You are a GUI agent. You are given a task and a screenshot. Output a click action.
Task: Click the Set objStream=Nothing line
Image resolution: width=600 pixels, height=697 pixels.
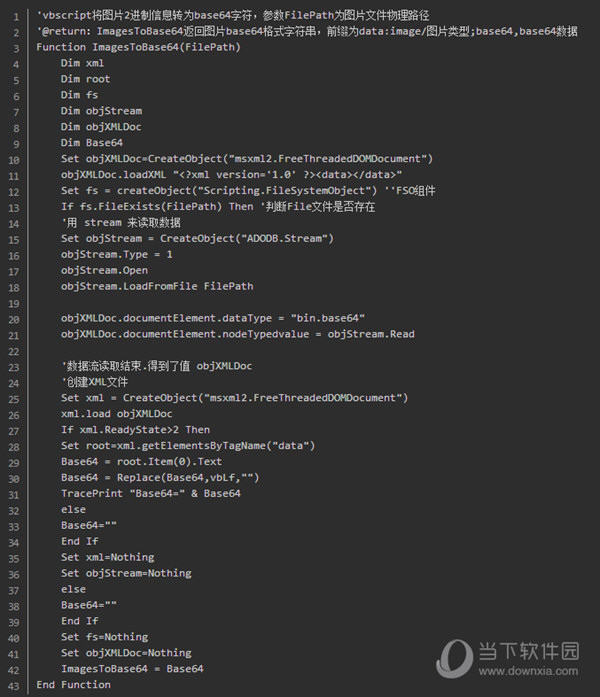[x=126, y=573]
